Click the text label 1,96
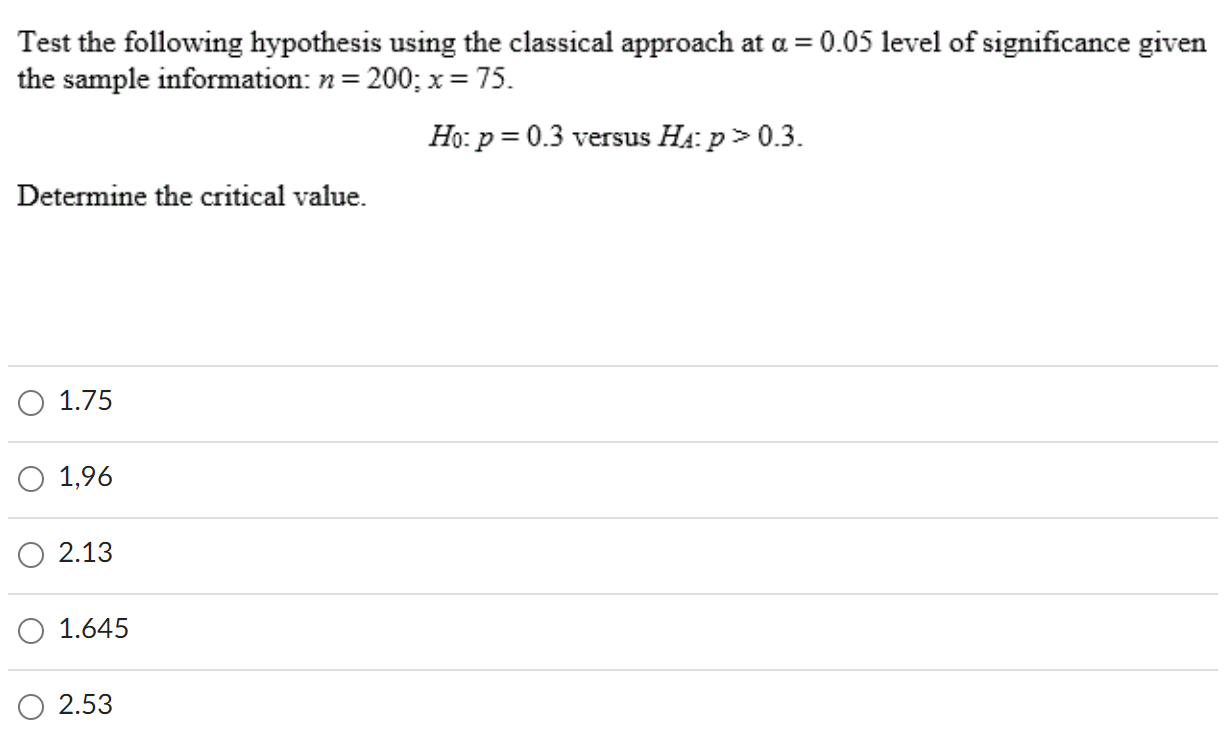1229x755 pixels. pos(85,478)
